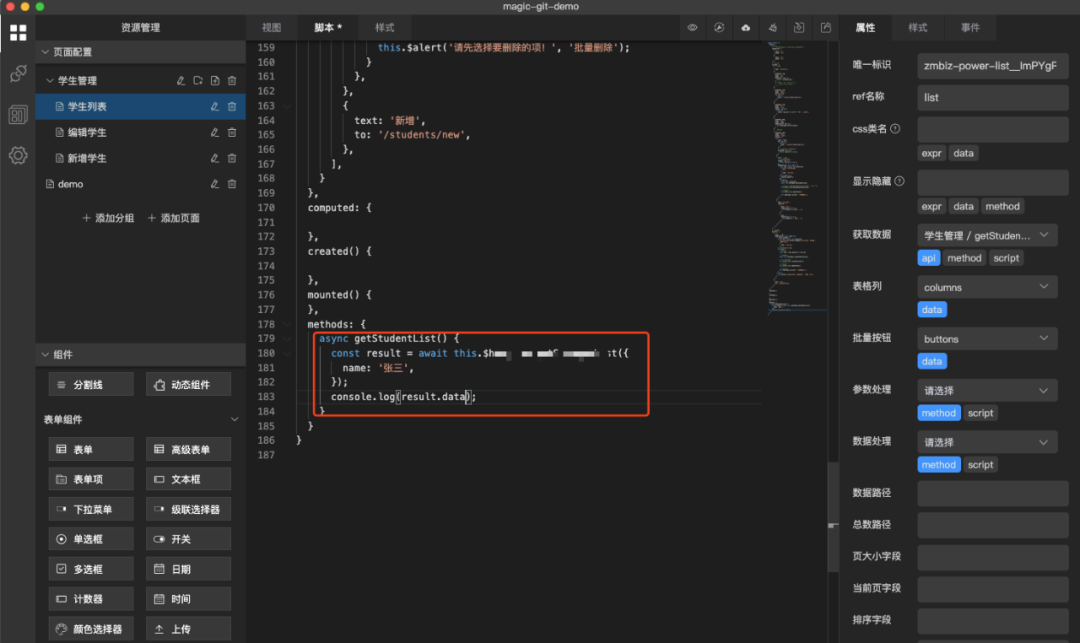Image resolution: width=1080 pixels, height=643 pixels.
Task: Select data mode under css类名
Action: 963,154
